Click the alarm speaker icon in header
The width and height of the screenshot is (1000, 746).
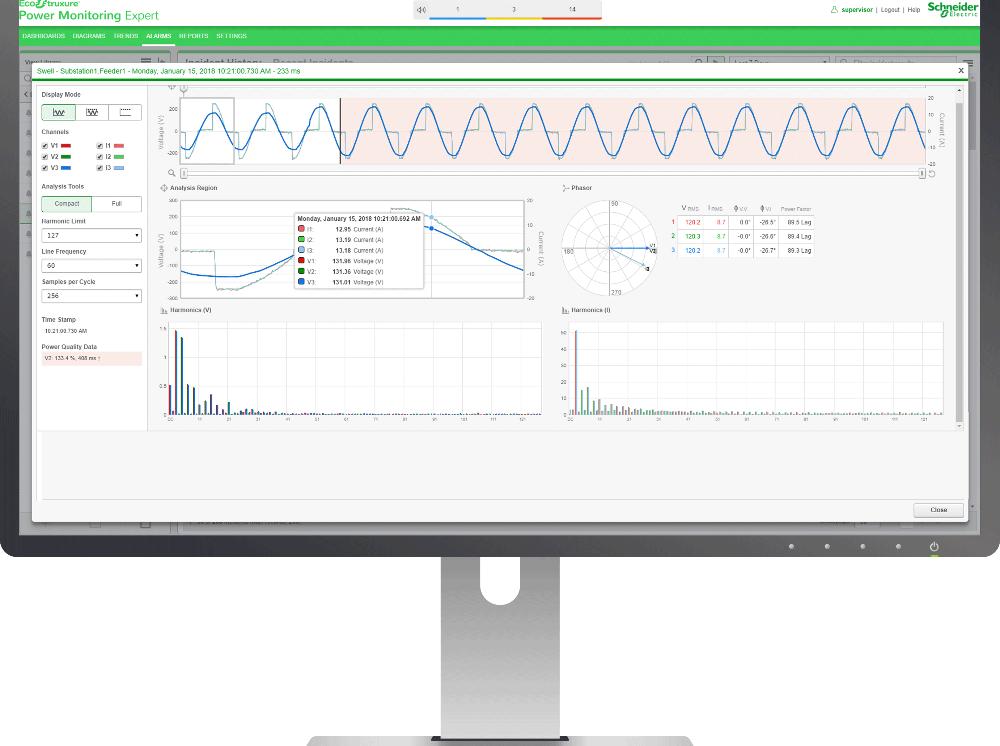pyautogui.click(x=422, y=10)
